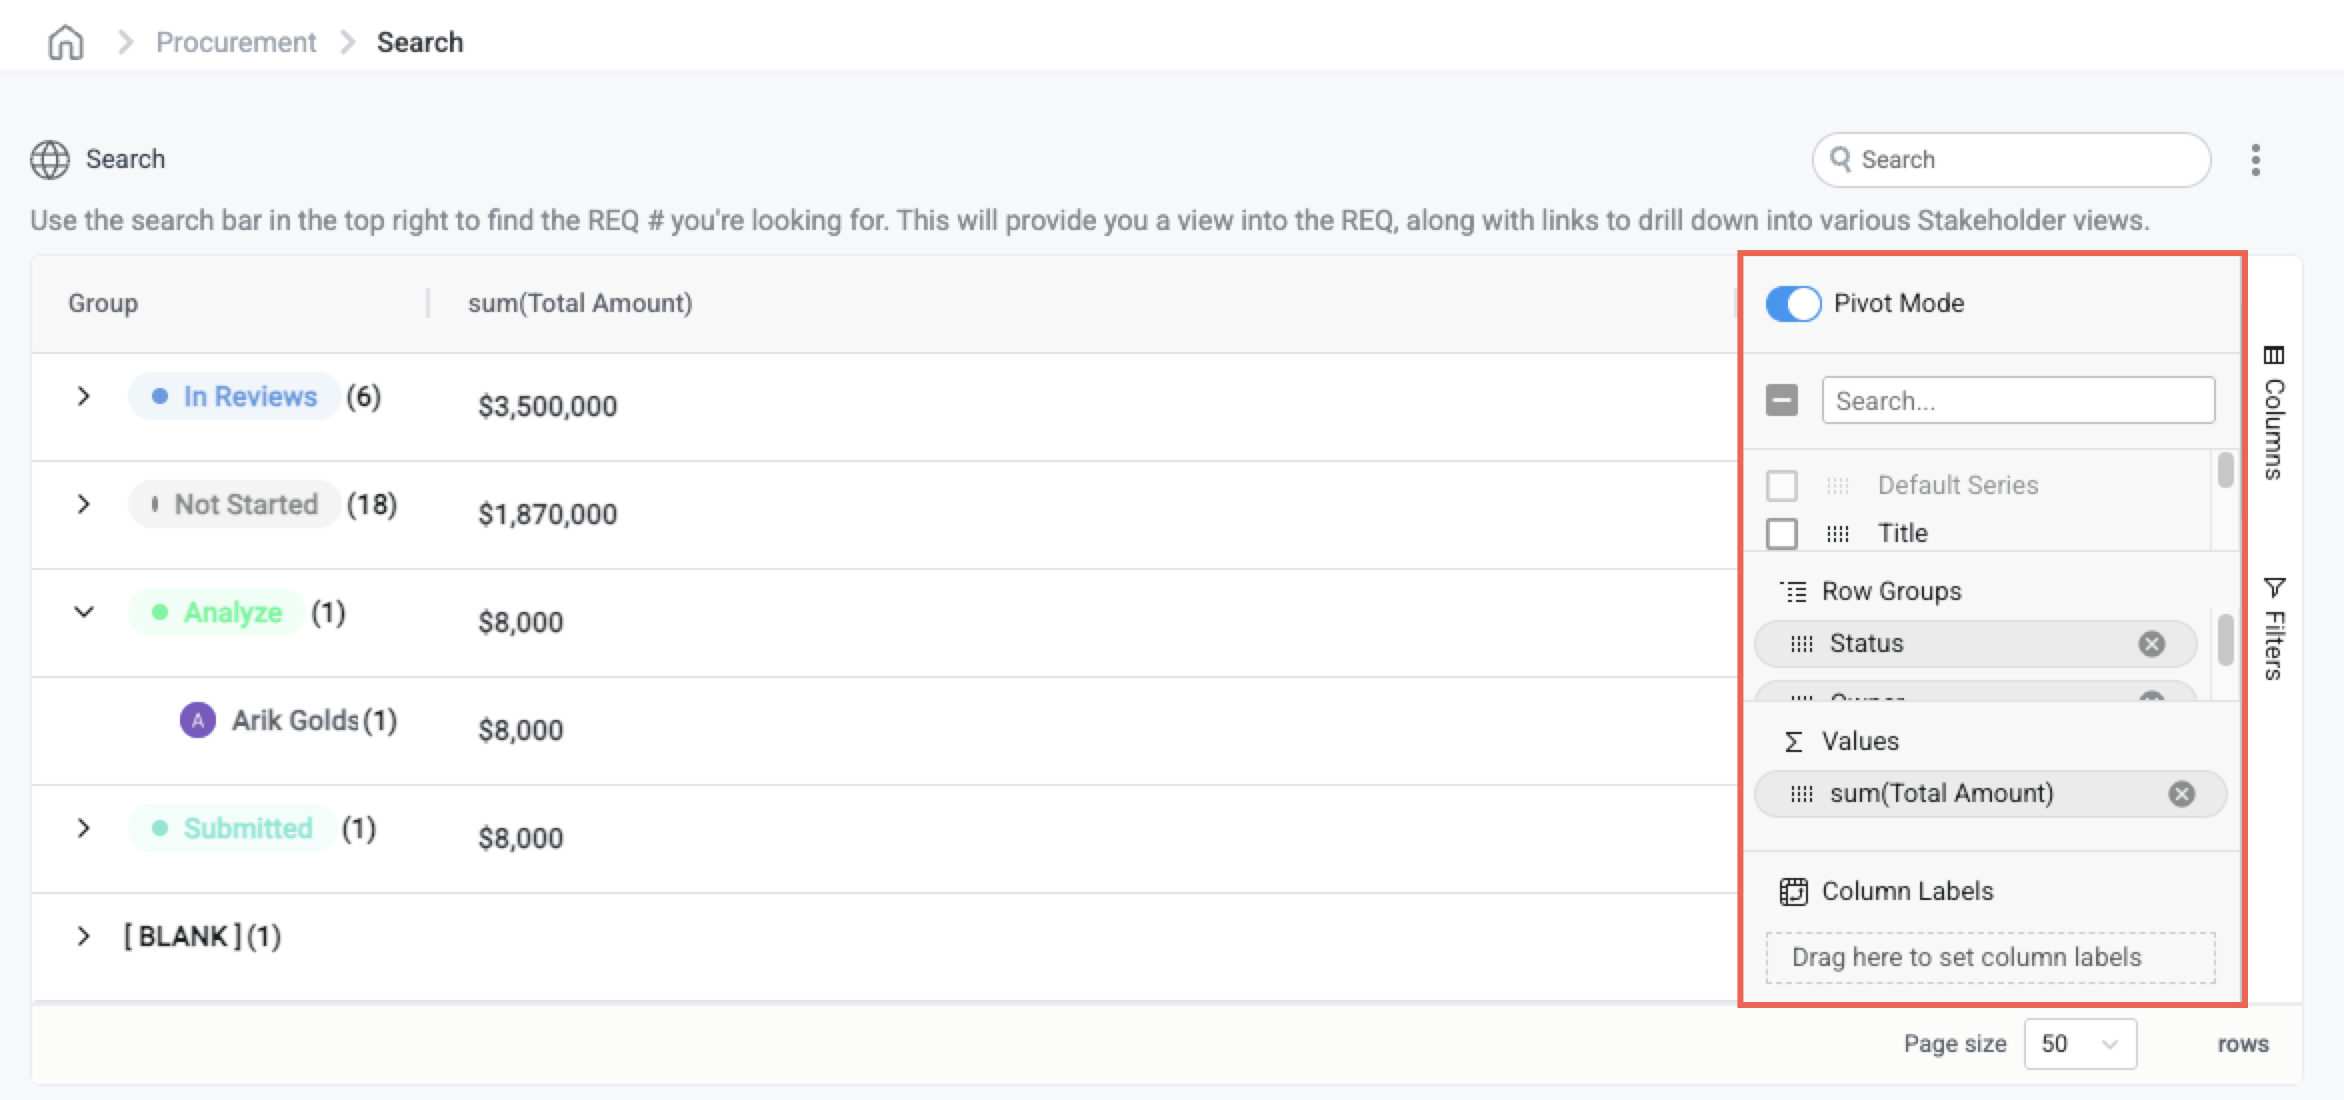Toggle the select-all columns checkbox

click(x=1782, y=401)
